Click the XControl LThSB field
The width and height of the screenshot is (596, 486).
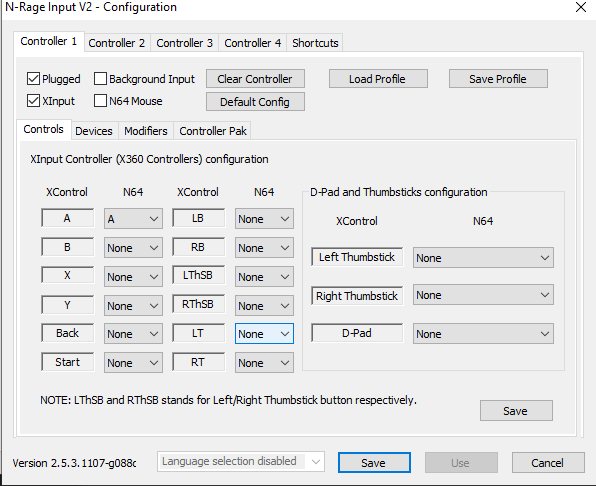click(198, 275)
